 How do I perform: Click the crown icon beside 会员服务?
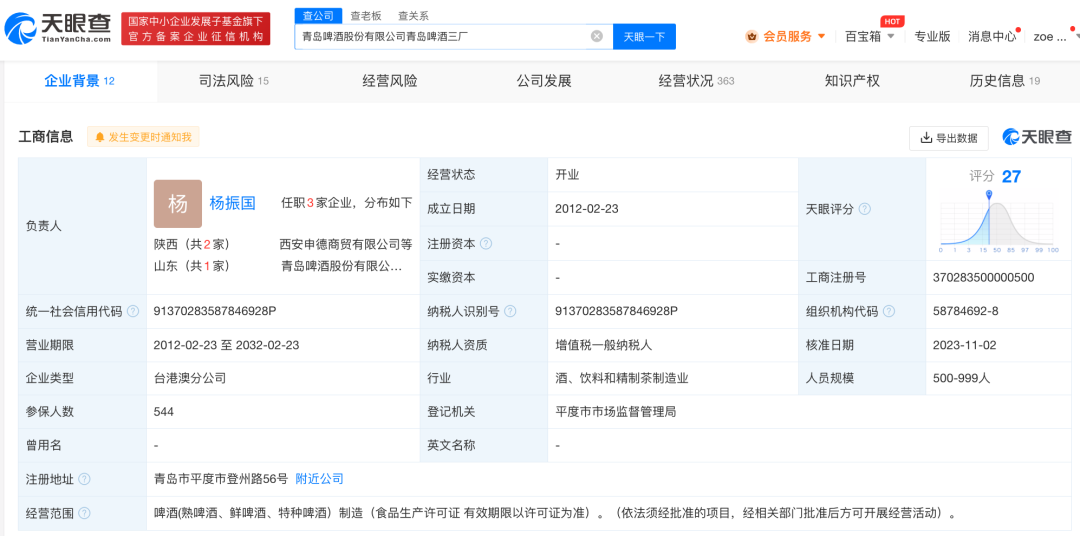tap(752, 37)
